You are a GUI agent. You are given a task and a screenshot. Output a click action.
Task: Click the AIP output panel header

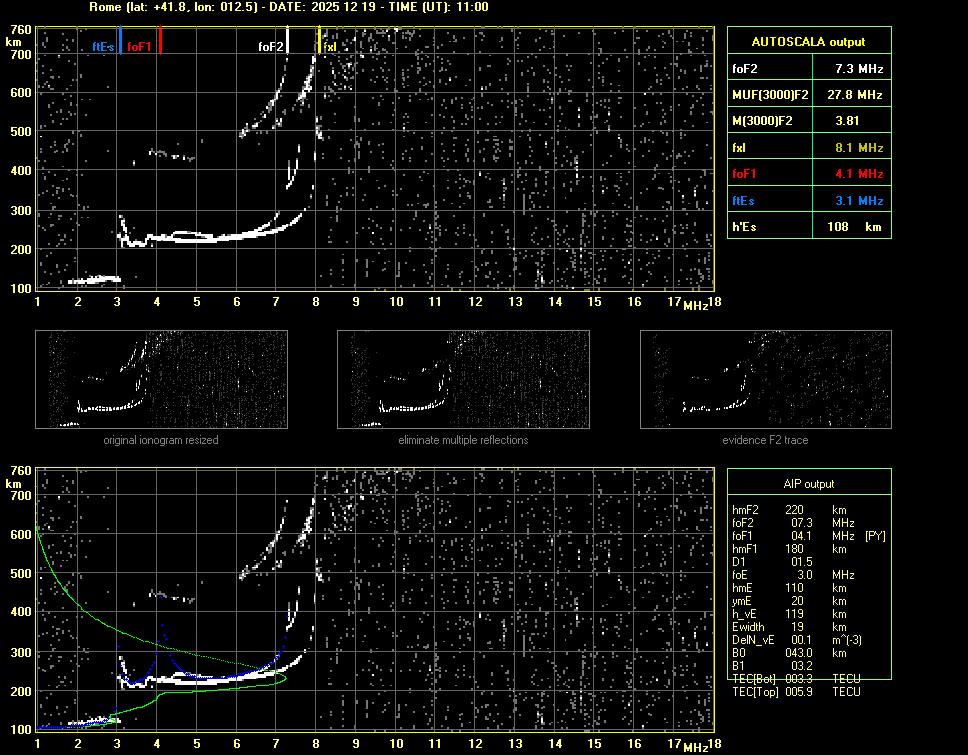808,484
